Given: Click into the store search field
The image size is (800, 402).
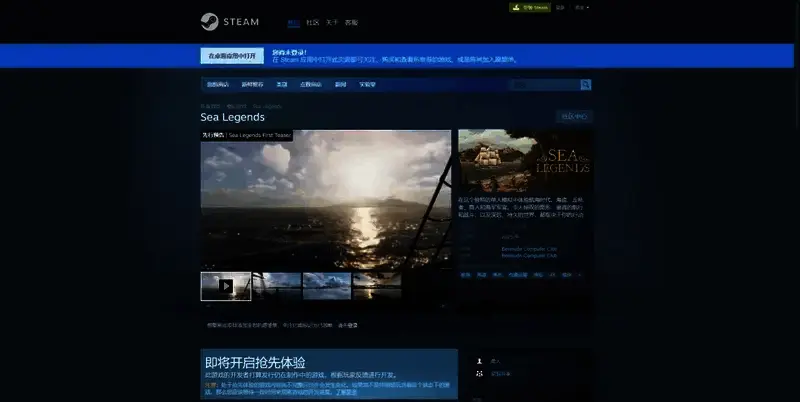Looking at the screenshot, I should pyautogui.click(x=544, y=85).
